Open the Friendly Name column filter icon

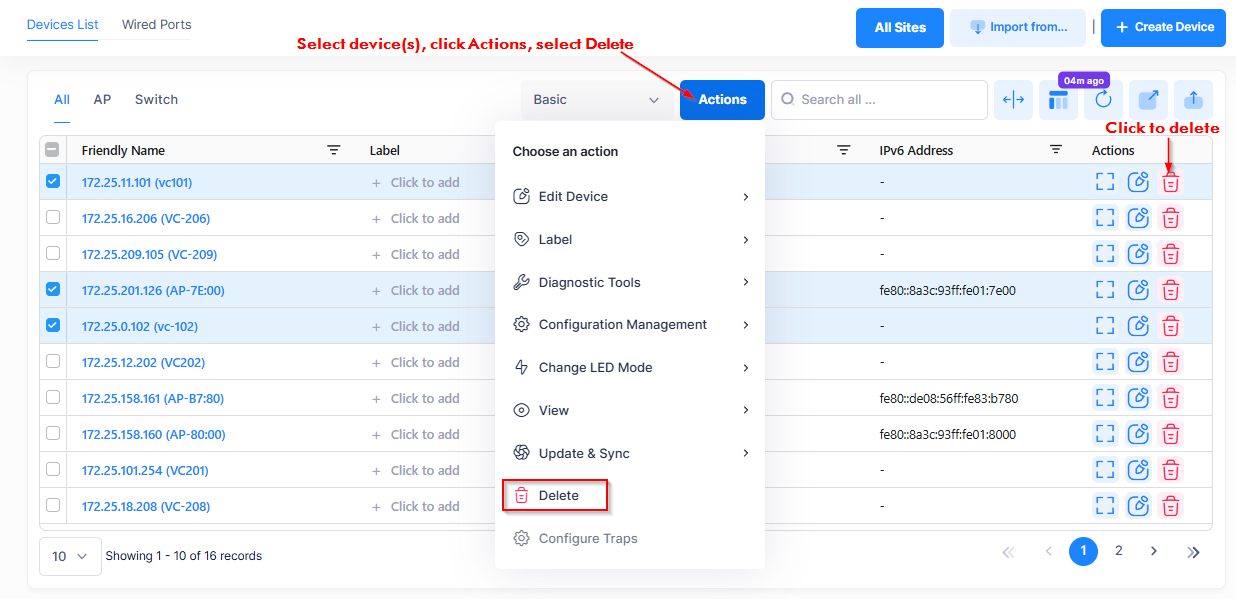coord(334,150)
